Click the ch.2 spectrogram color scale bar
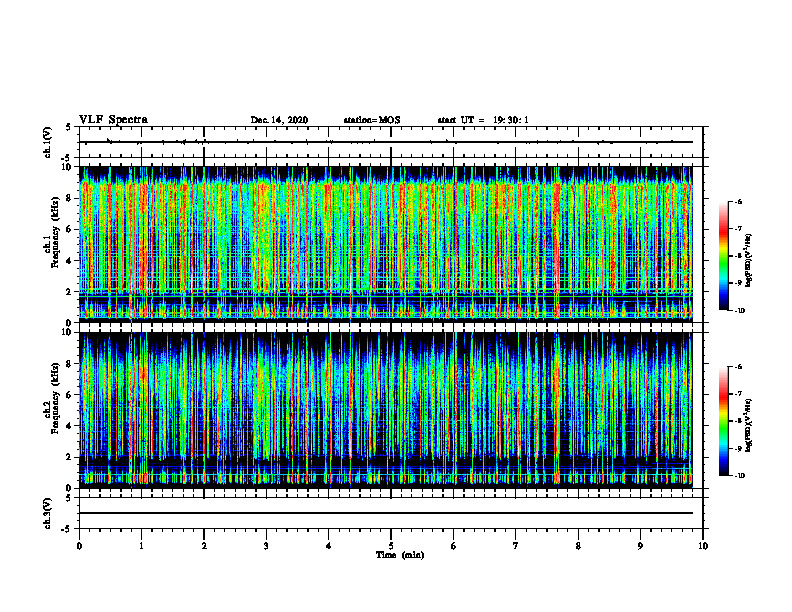The width and height of the screenshot is (792, 612). pyautogui.click(x=723, y=421)
